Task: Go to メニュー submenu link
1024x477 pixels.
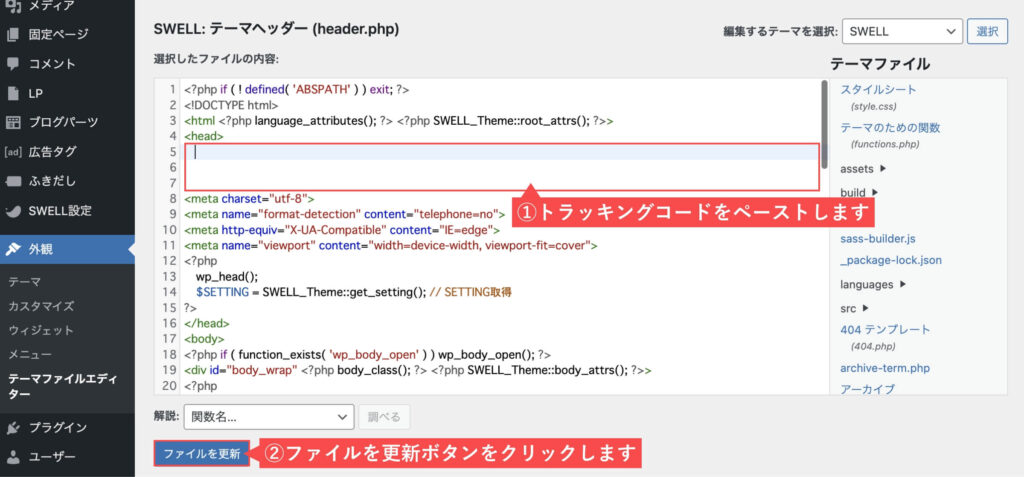Action: click(x=30, y=355)
